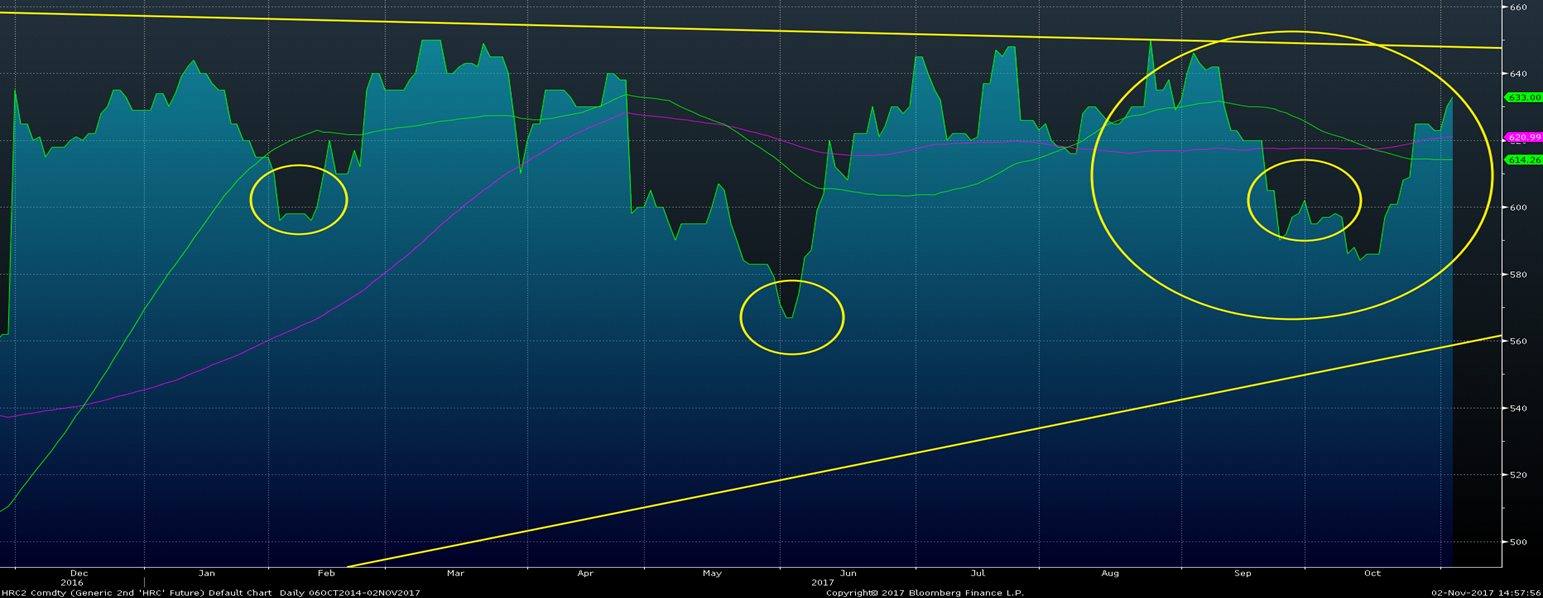Viewport: 1543px width, 598px height.
Task: Click the Dec label on date axis
Action: [79, 574]
